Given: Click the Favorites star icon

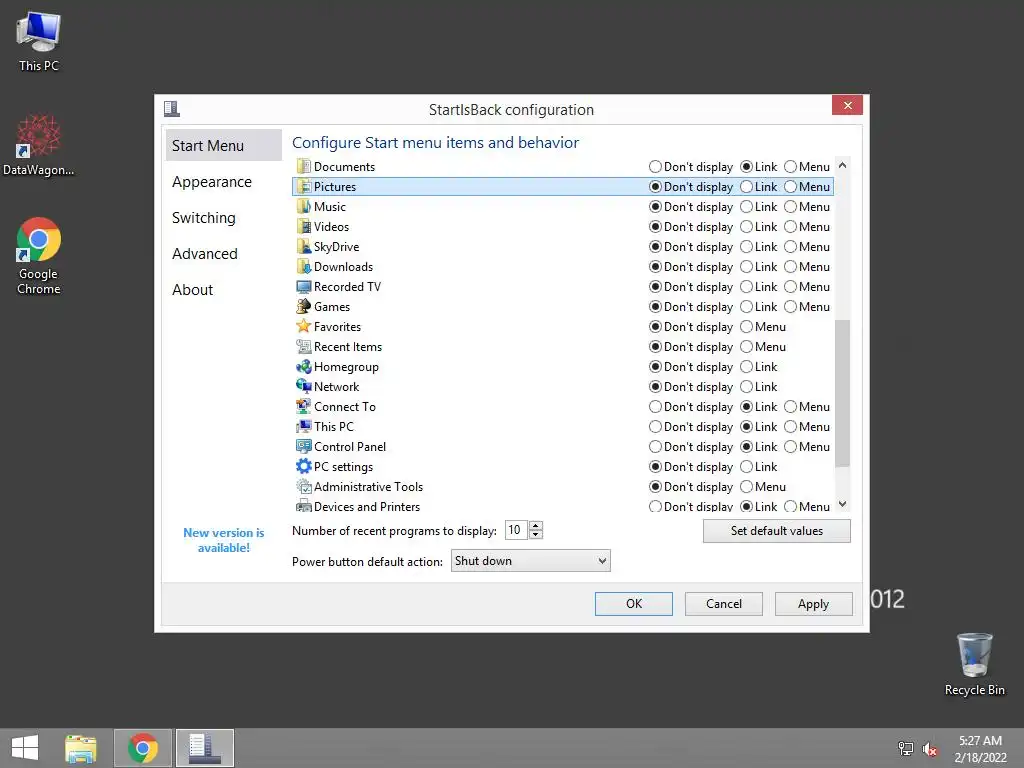Looking at the screenshot, I should 304,327.
